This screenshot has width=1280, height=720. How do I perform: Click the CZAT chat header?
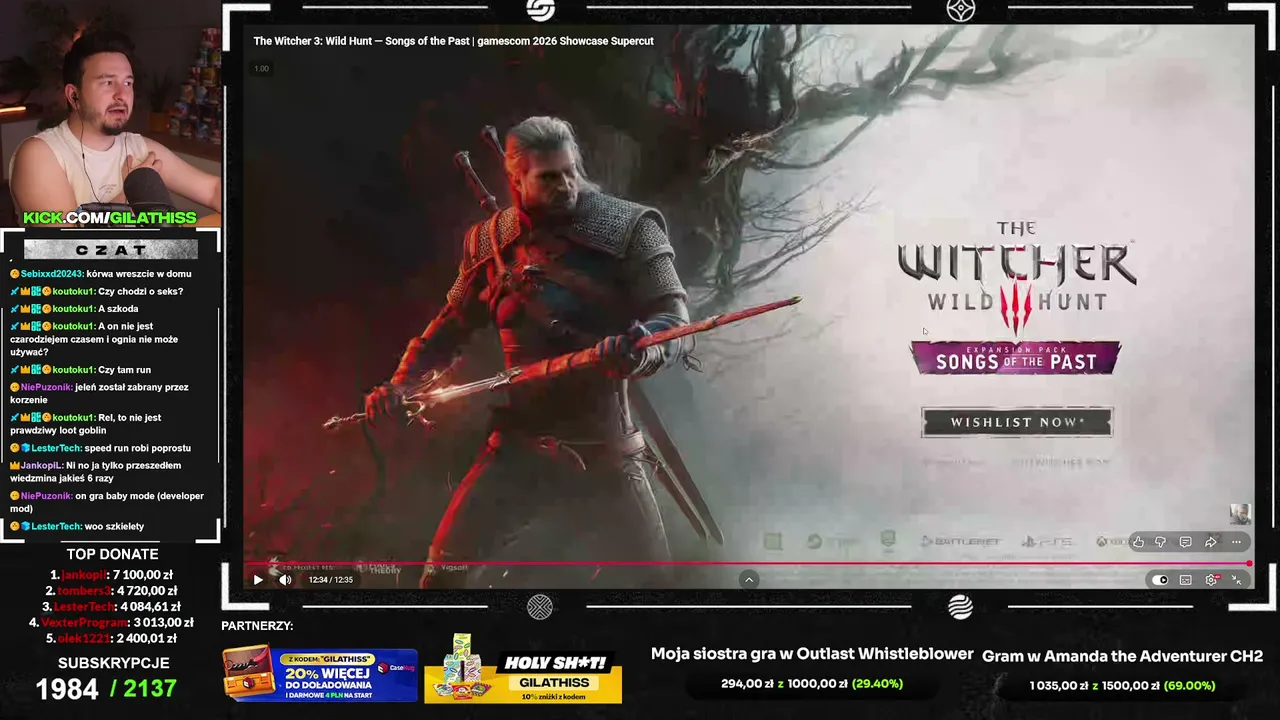111,250
